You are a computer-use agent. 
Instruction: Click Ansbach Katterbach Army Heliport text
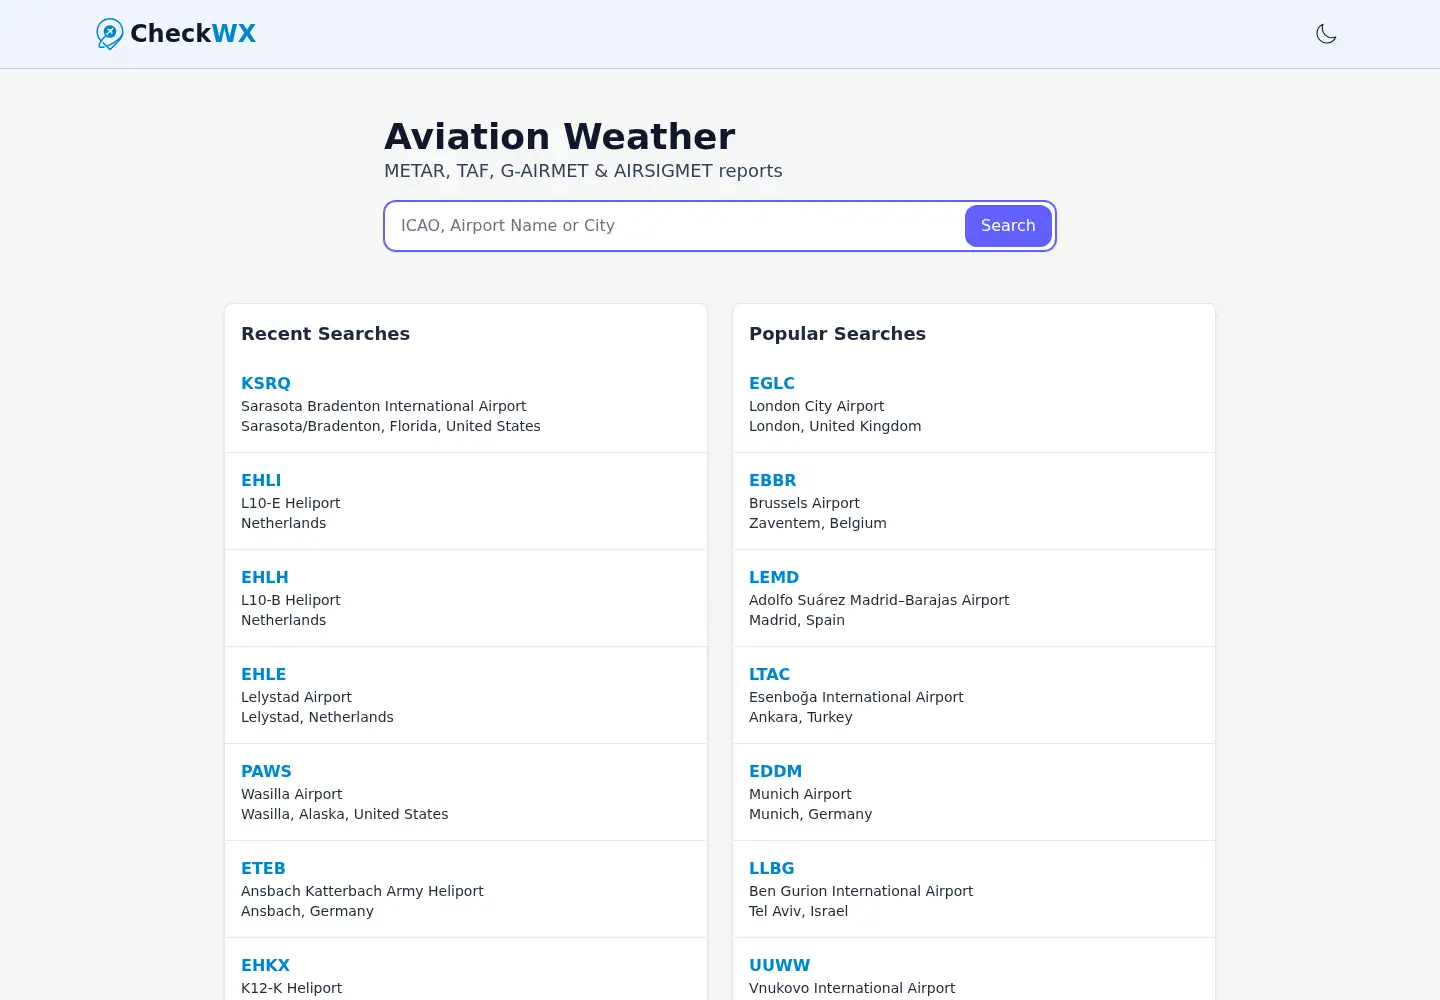(362, 891)
